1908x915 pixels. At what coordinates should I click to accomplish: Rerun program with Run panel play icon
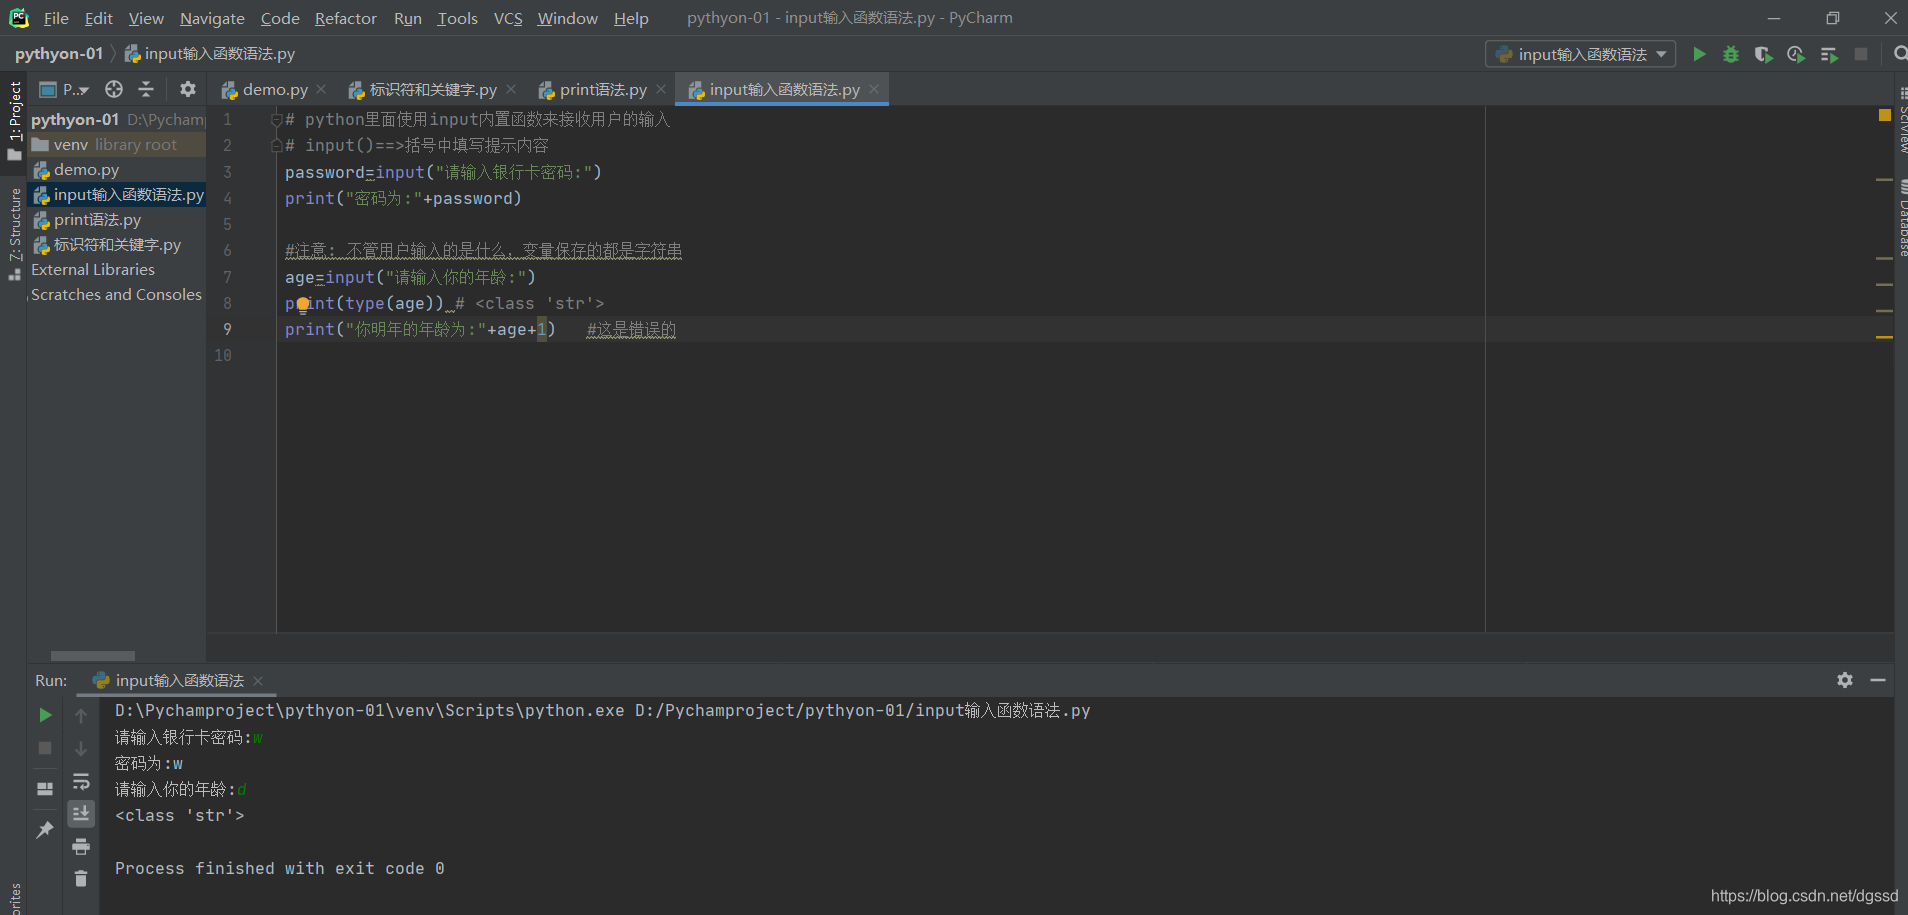point(45,715)
